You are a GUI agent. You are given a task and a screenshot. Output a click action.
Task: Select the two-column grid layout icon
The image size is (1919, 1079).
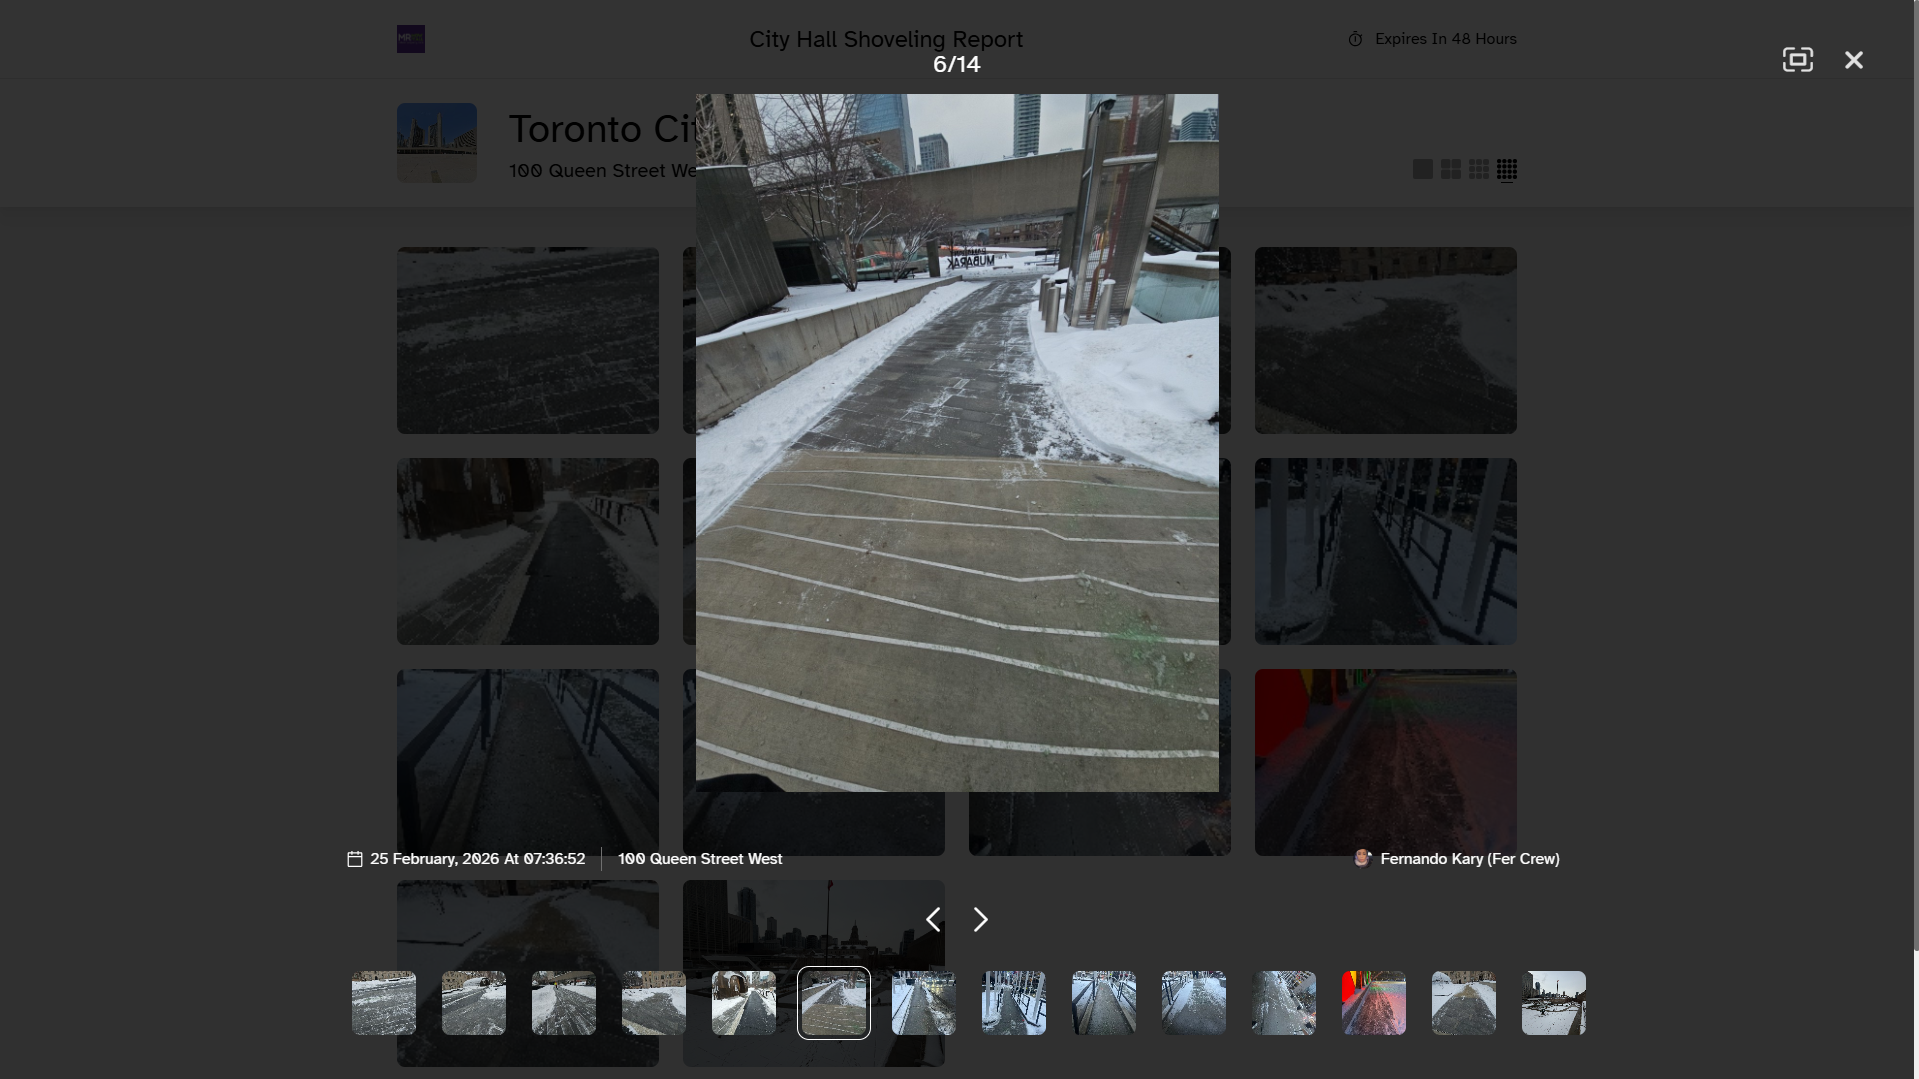pyautogui.click(x=1450, y=169)
